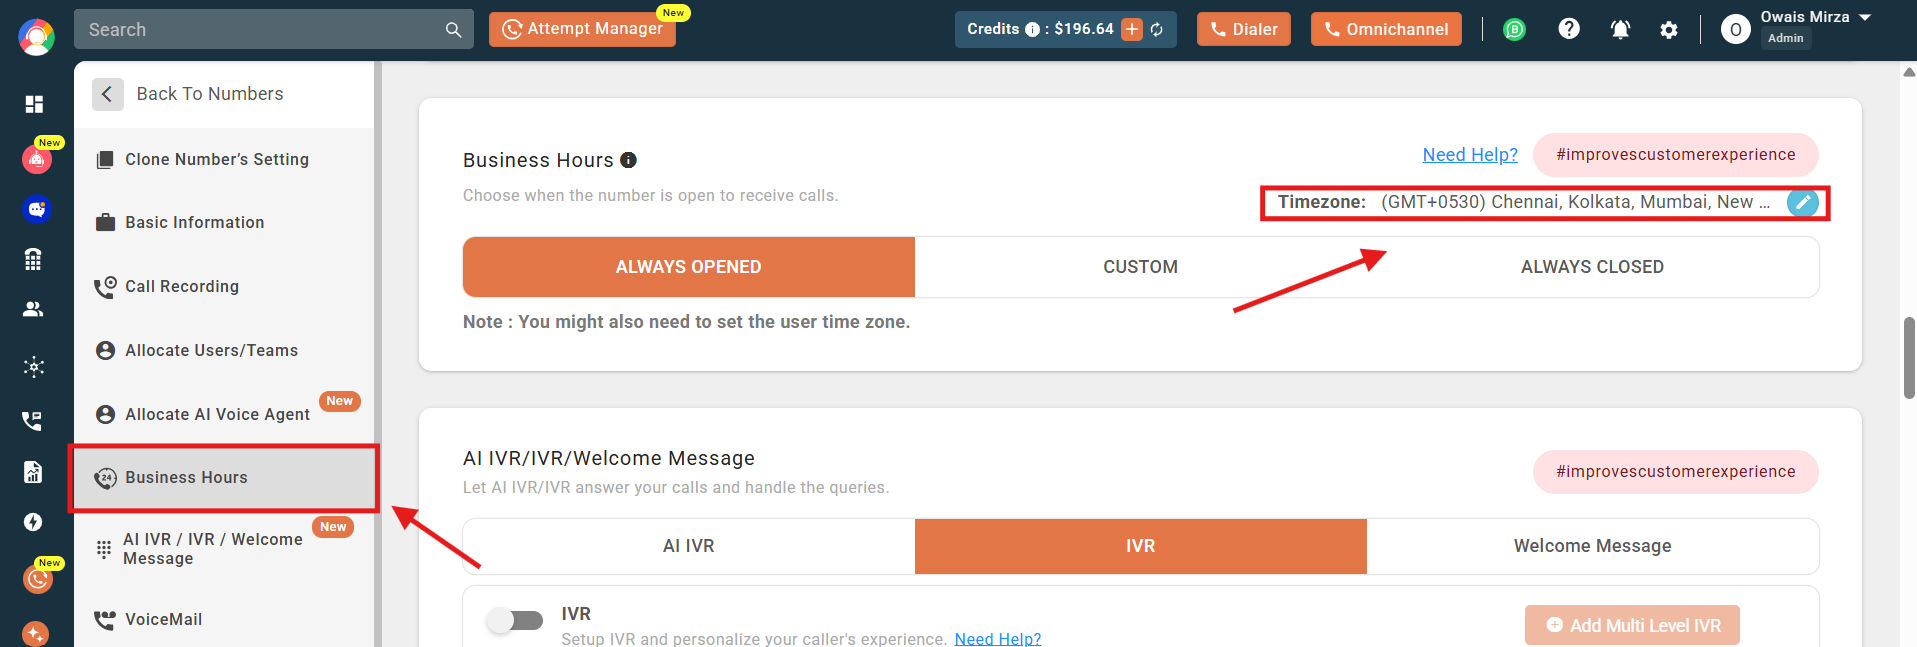
Task: Click the page vertical scrollbar thumb
Action: (1909, 358)
